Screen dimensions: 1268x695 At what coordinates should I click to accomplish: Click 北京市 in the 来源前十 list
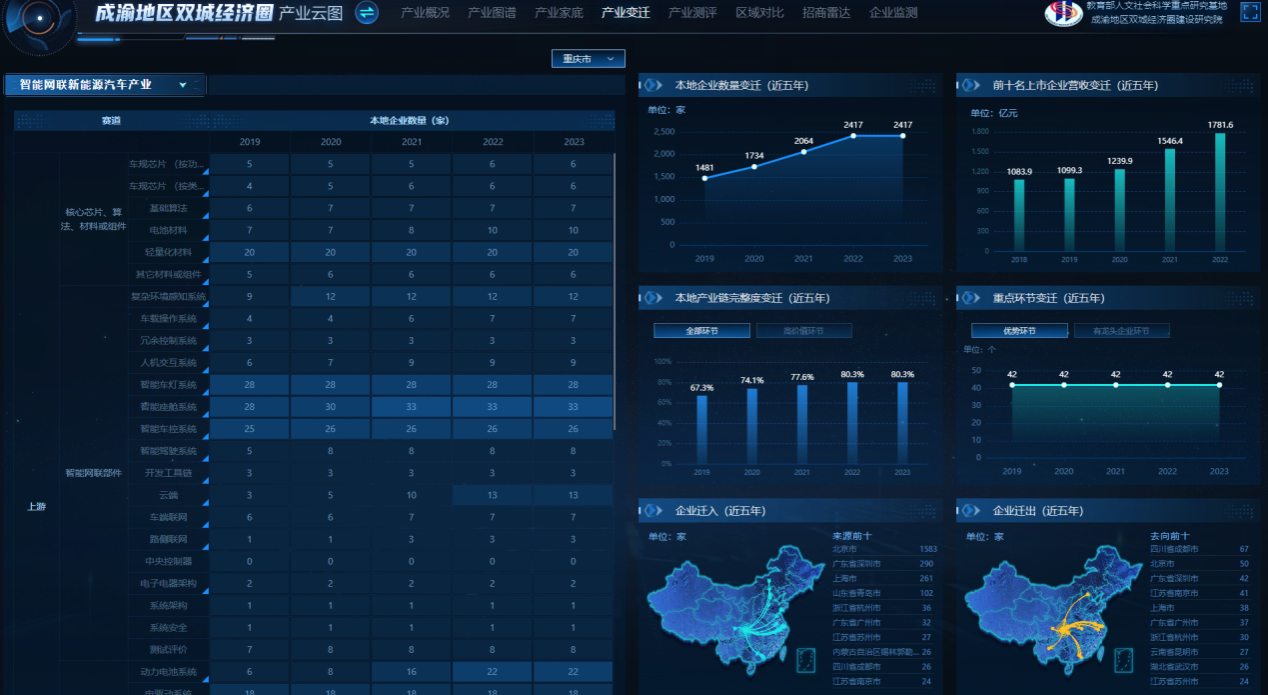[x=846, y=549]
